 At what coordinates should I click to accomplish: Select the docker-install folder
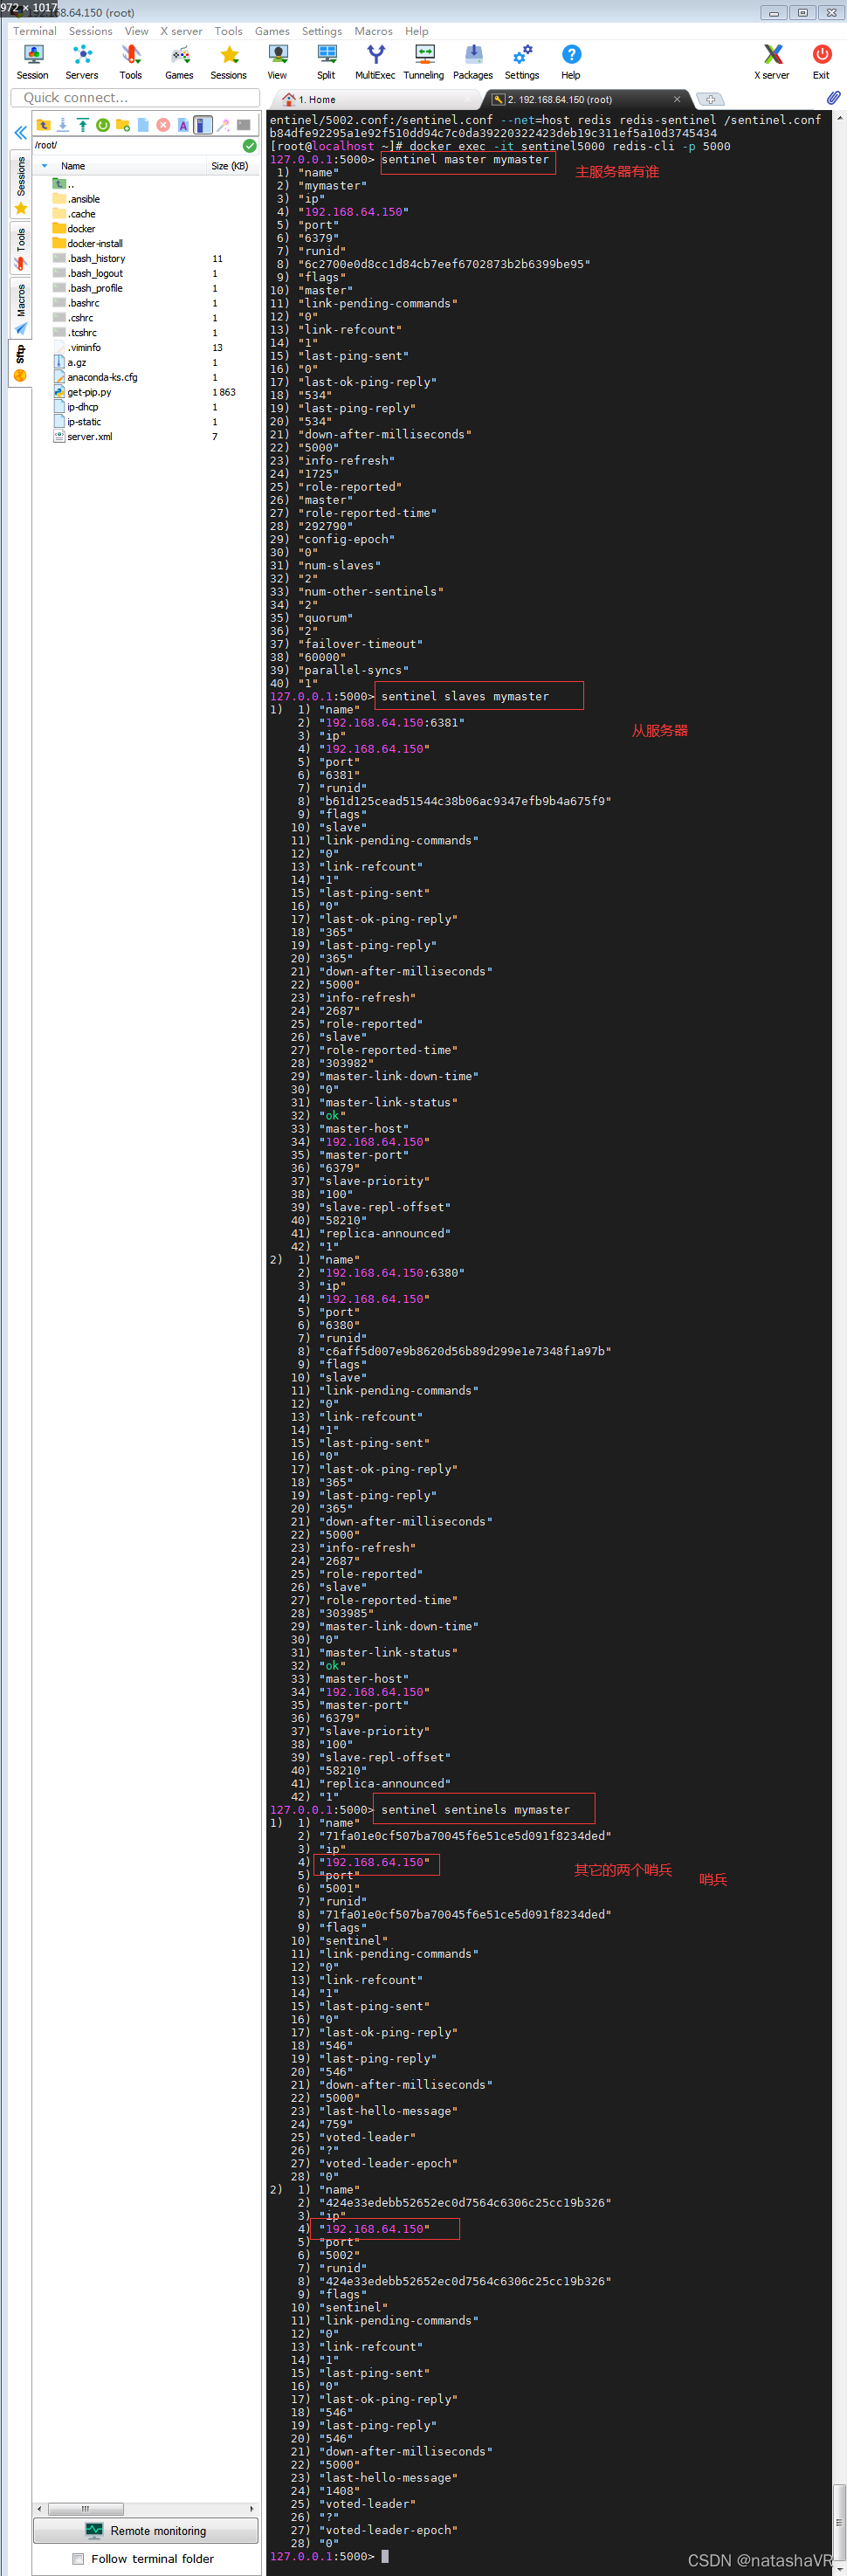click(x=88, y=243)
